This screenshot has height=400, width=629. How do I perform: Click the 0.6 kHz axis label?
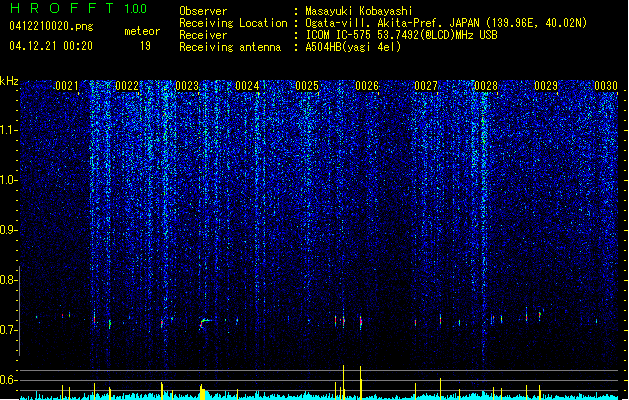(9, 380)
